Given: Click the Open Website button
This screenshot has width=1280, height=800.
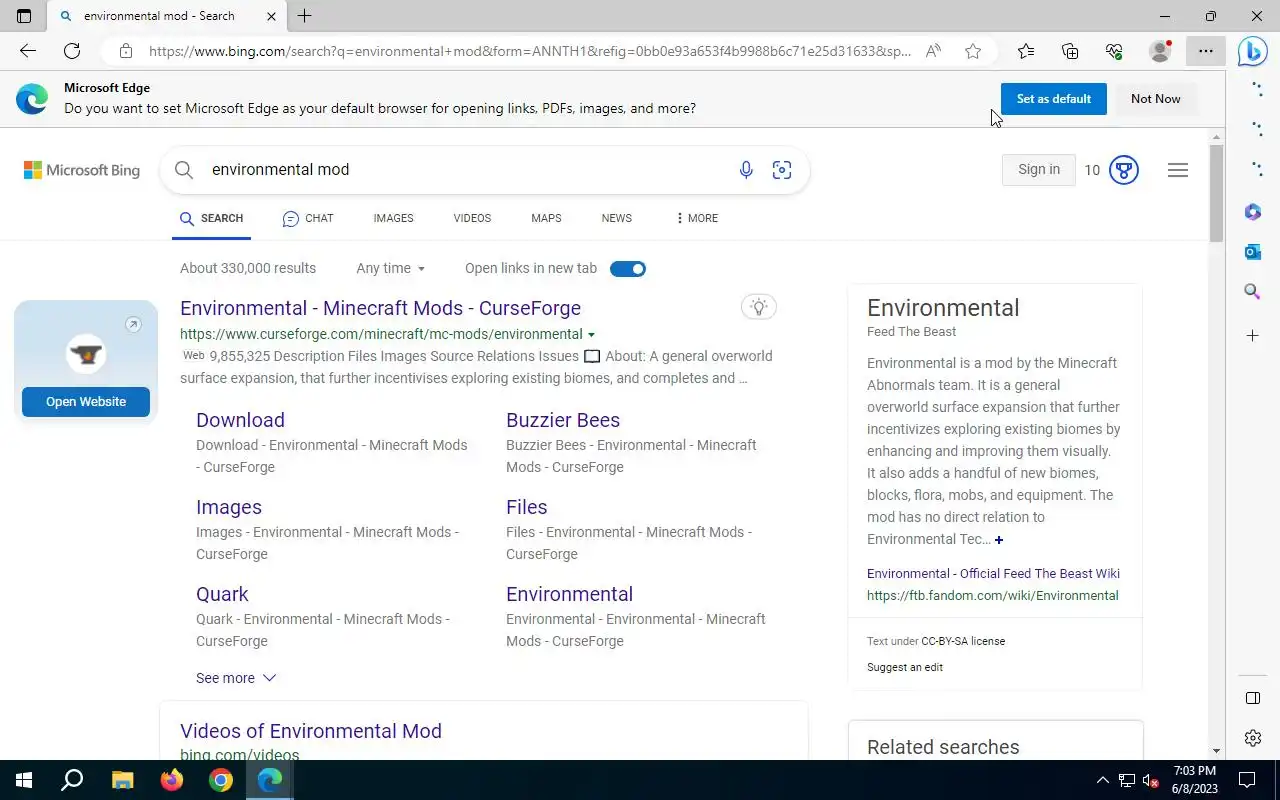Looking at the screenshot, I should tap(86, 402).
